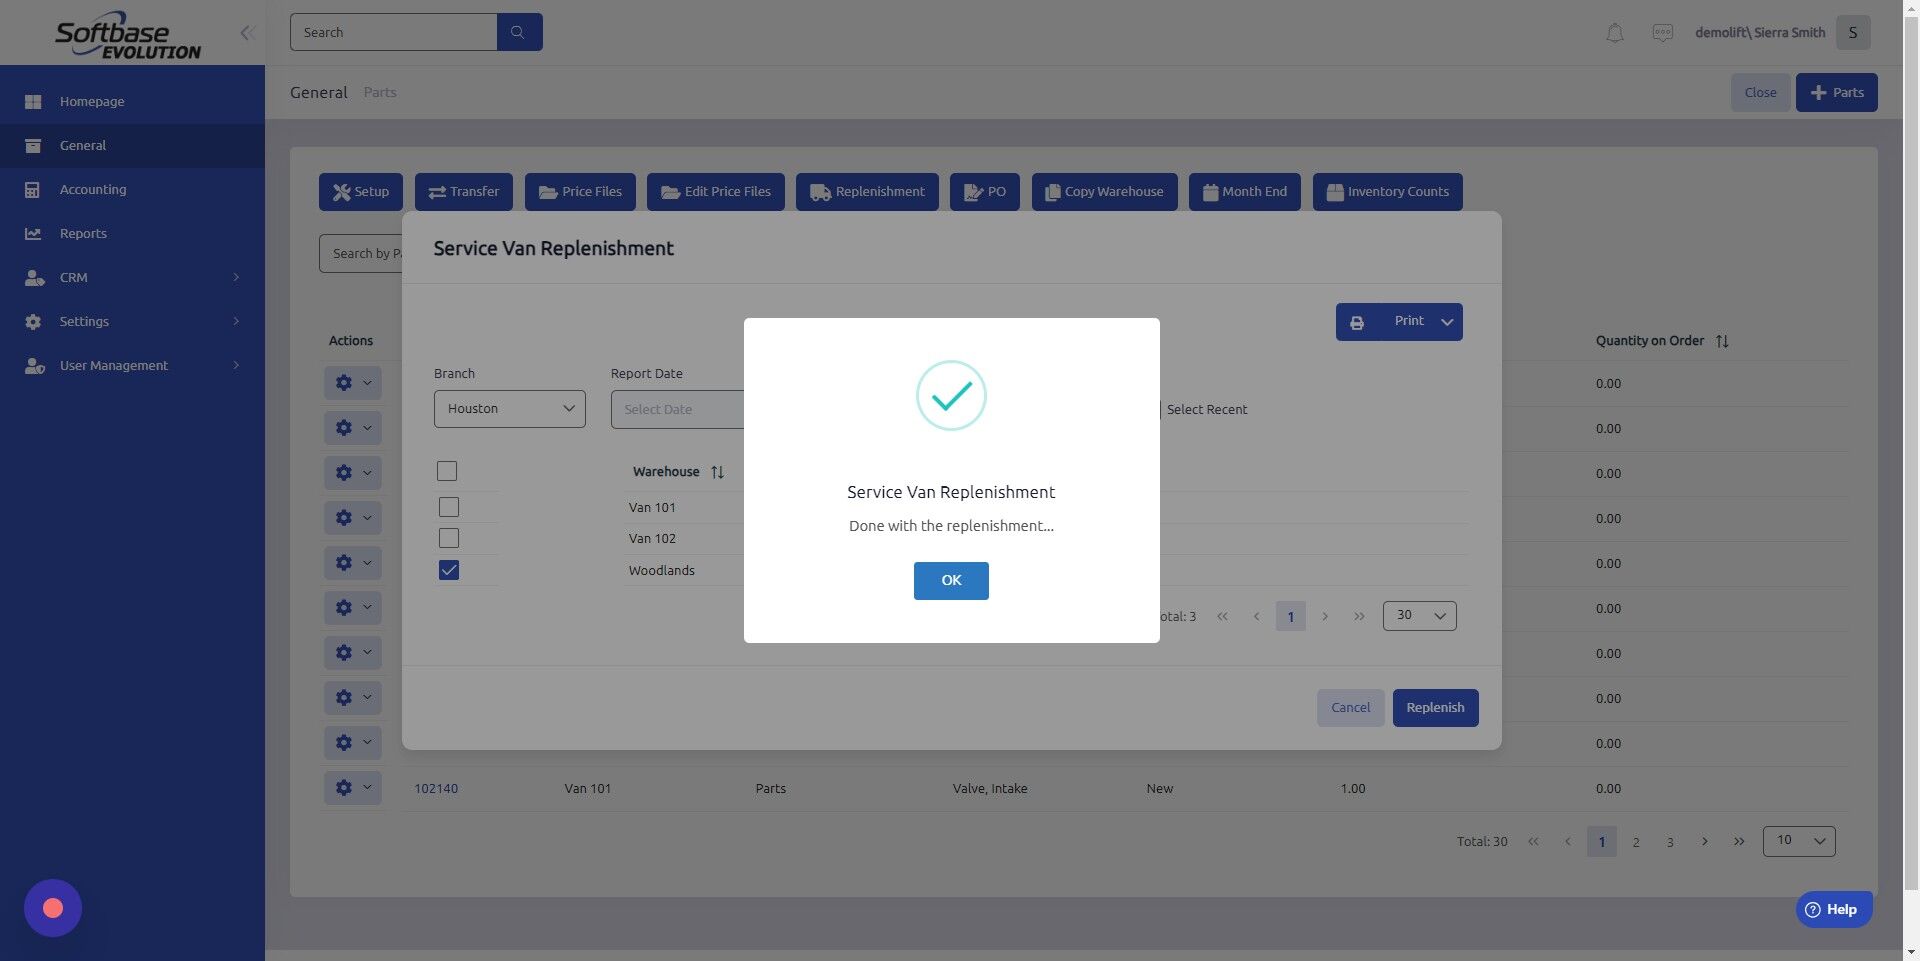Open the page size dropdown showing 10
This screenshot has height=961, width=1920.
point(1797,840)
